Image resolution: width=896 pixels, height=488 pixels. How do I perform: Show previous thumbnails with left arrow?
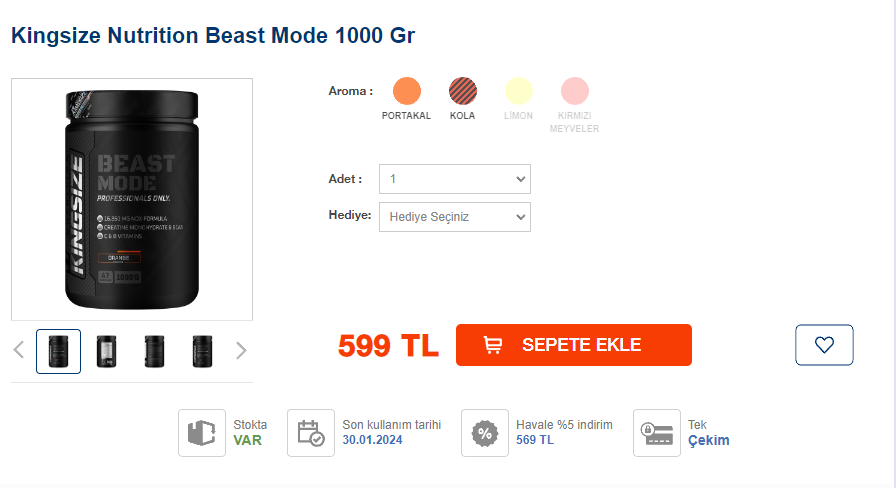(19, 350)
